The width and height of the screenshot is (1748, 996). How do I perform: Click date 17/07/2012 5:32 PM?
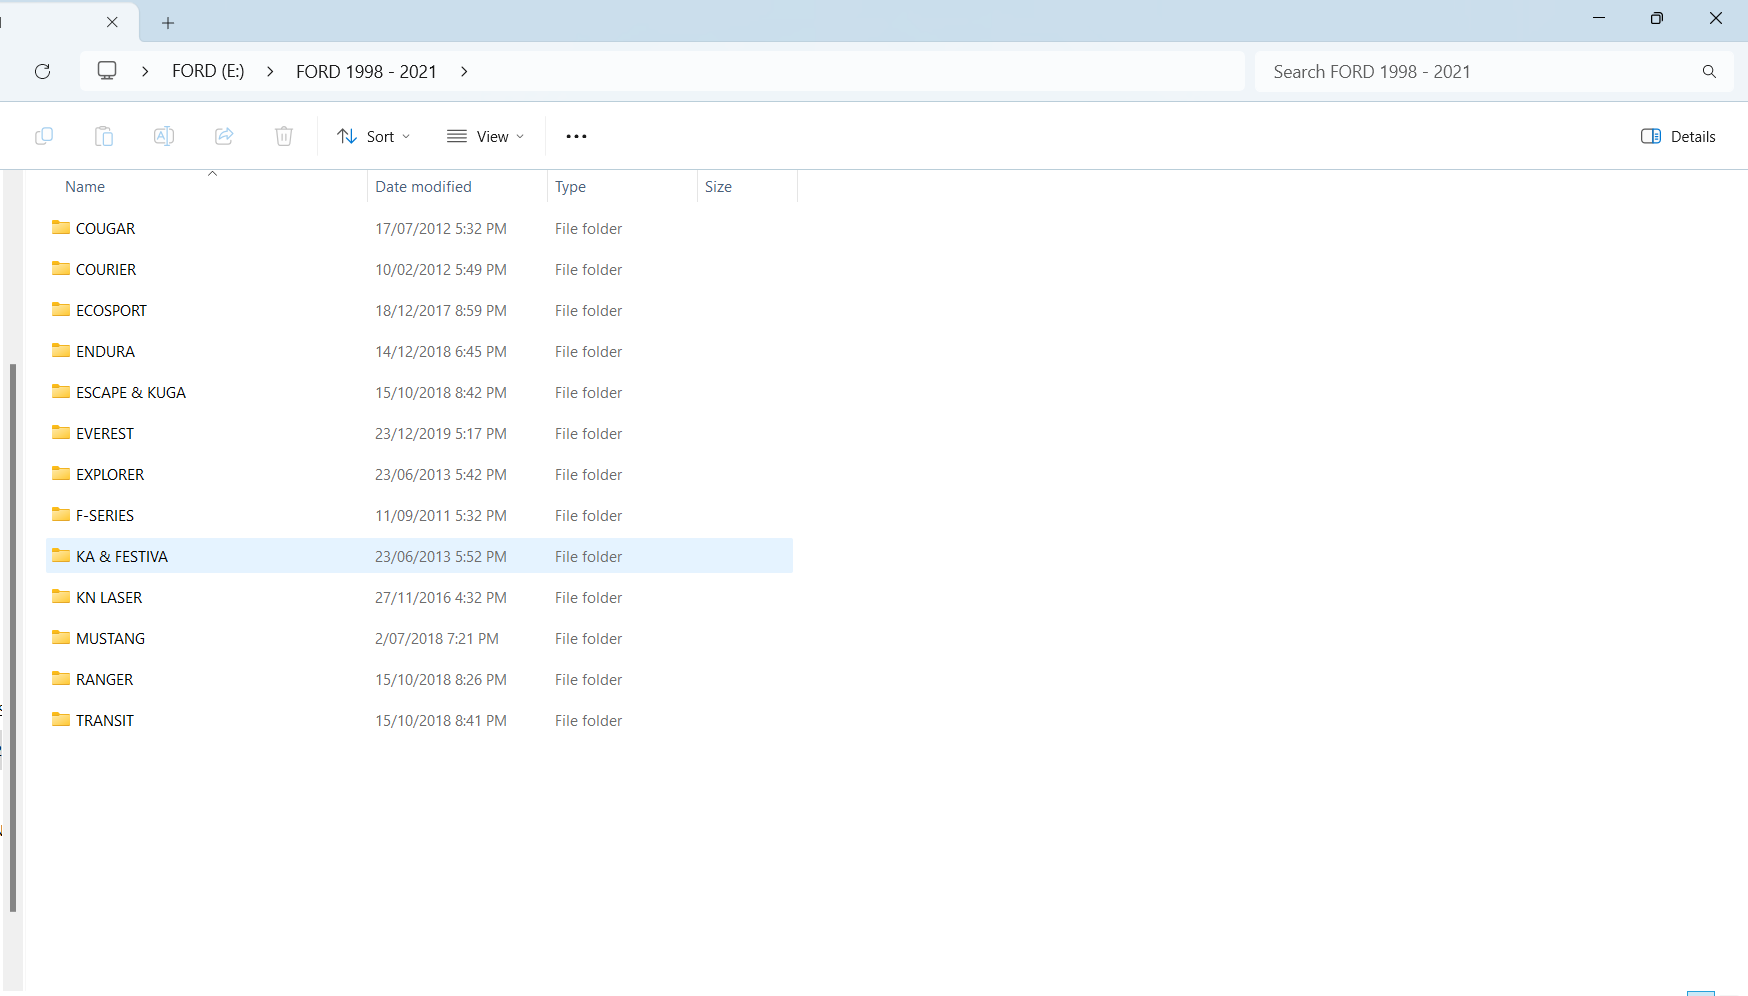click(441, 228)
